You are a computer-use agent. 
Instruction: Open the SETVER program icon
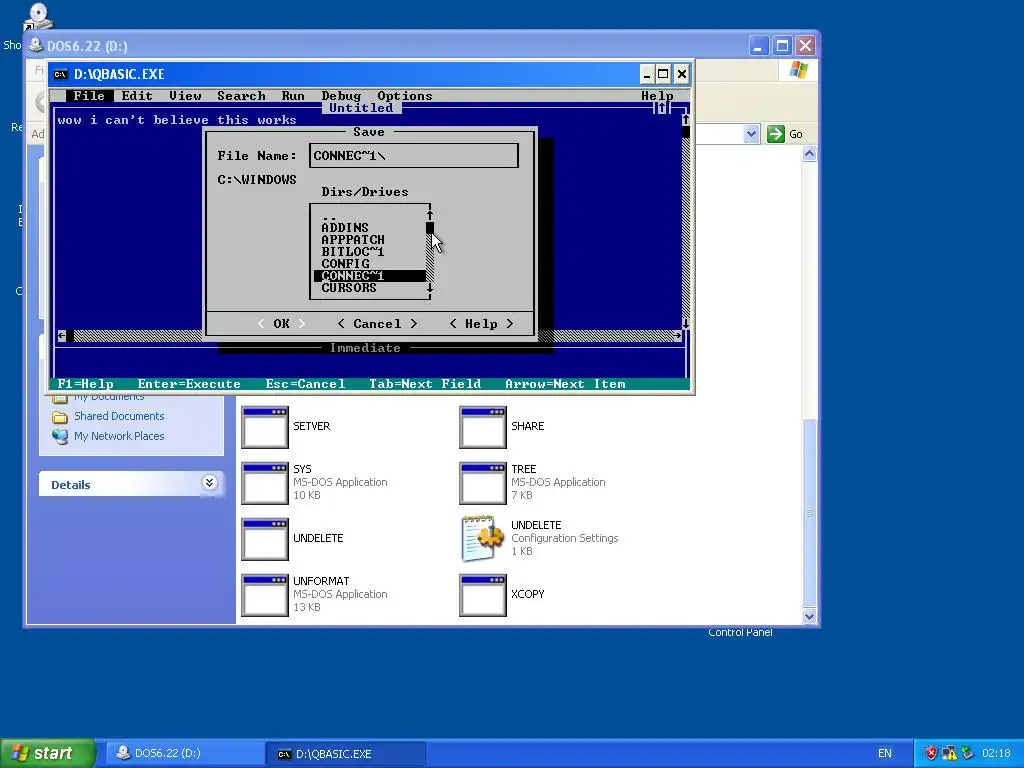pyautogui.click(x=264, y=427)
